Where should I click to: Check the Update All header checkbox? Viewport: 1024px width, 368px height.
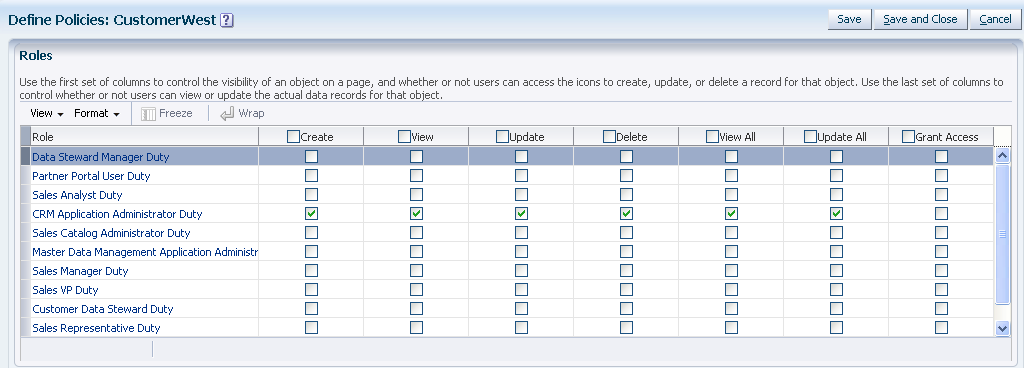tap(810, 136)
